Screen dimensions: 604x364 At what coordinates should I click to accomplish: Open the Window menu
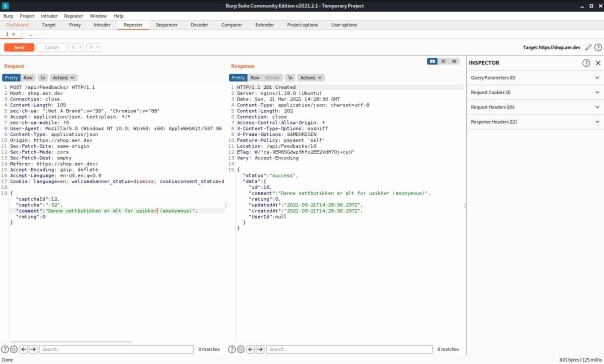pos(98,16)
